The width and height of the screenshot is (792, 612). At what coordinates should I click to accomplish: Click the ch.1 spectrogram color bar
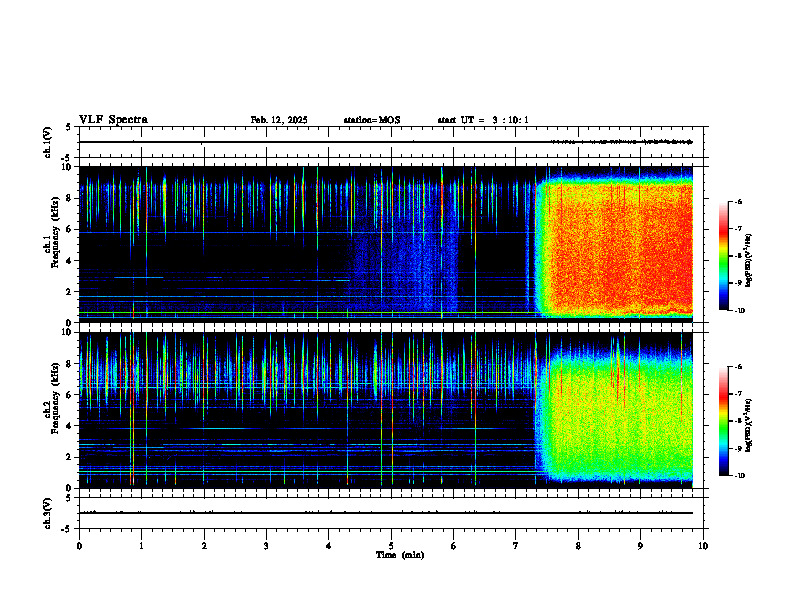[724, 256]
